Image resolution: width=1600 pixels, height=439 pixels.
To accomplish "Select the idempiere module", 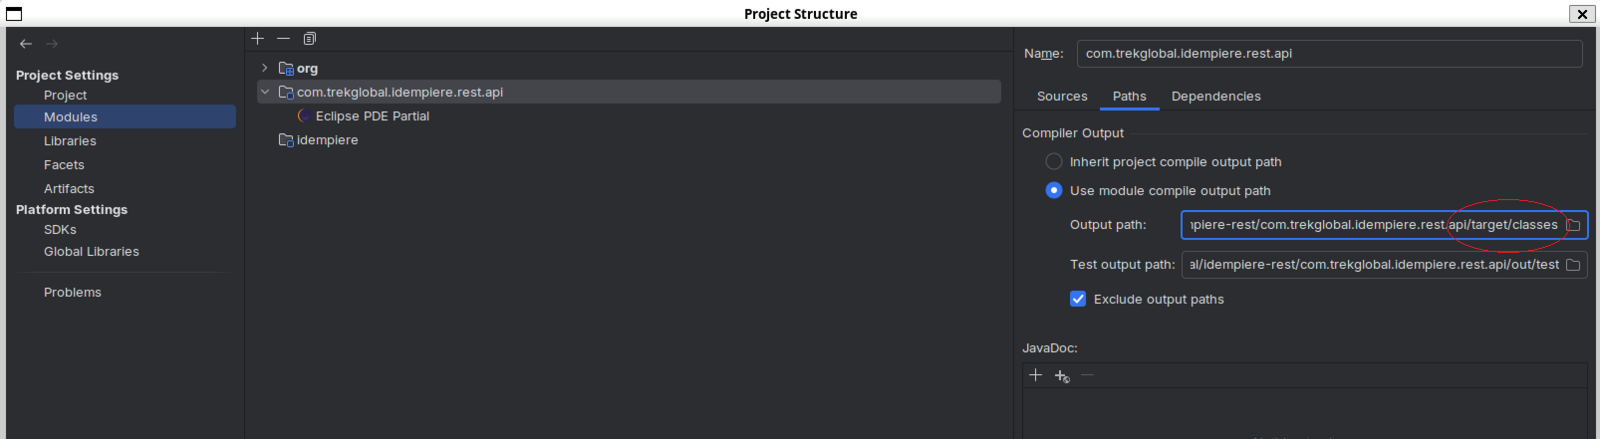I will click(x=327, y=140).
